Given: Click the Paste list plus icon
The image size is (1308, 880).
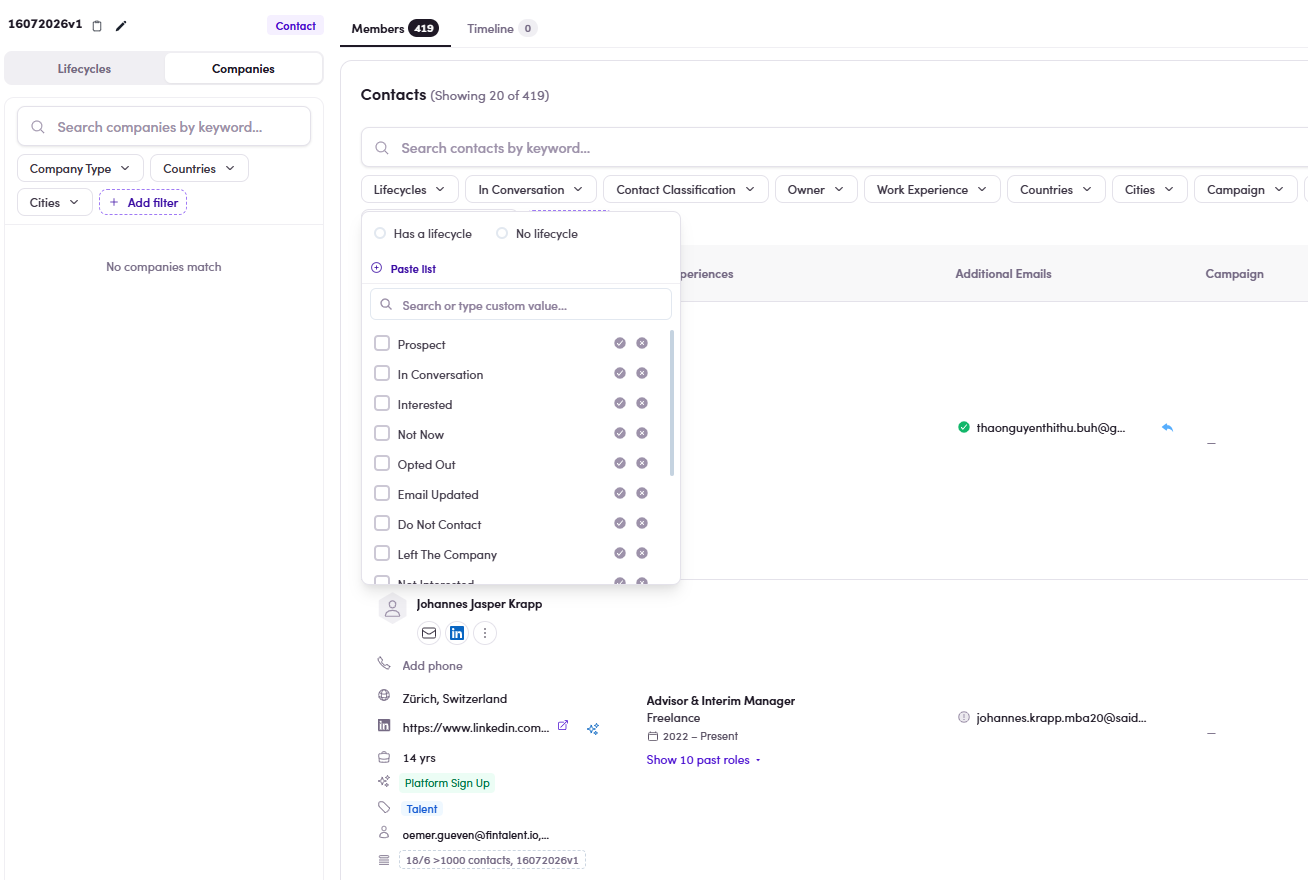Looking at the screenshot, I should click(x=377, y=268).
